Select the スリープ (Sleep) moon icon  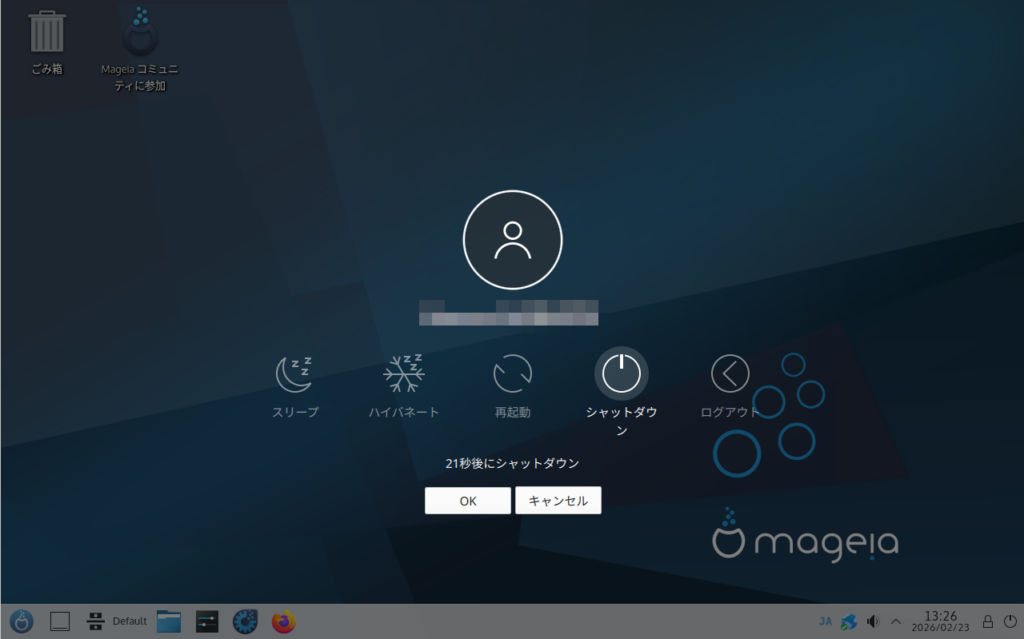coord(295,374)
